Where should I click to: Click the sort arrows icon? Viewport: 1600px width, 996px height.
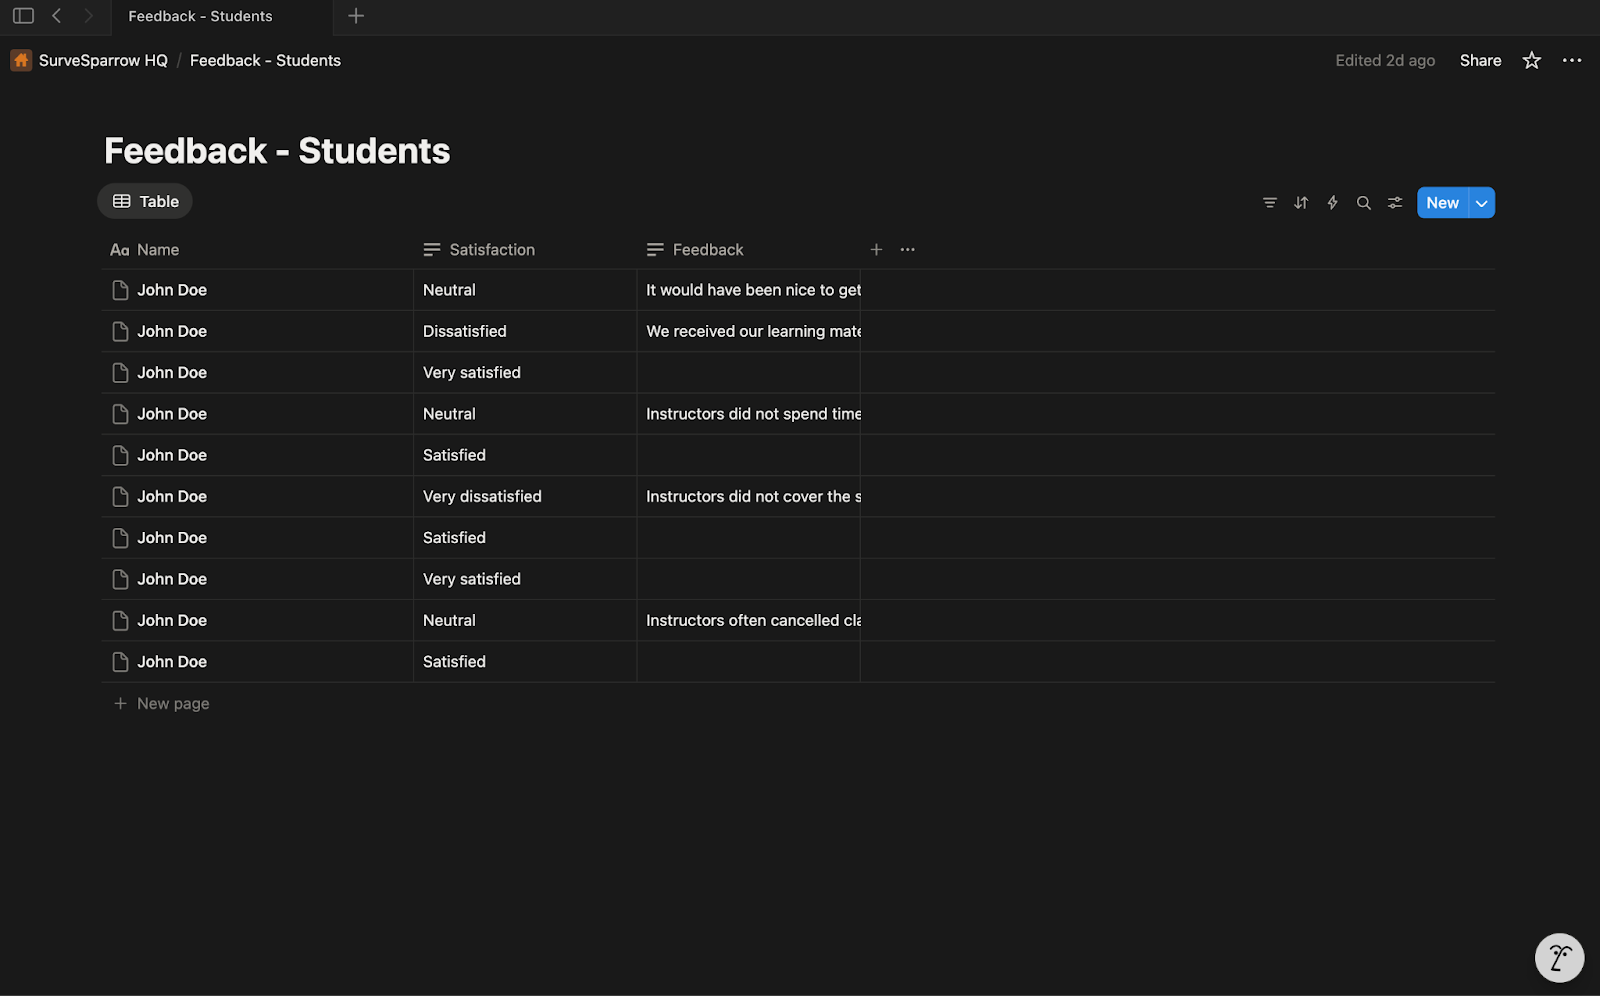coord(1301,203)
